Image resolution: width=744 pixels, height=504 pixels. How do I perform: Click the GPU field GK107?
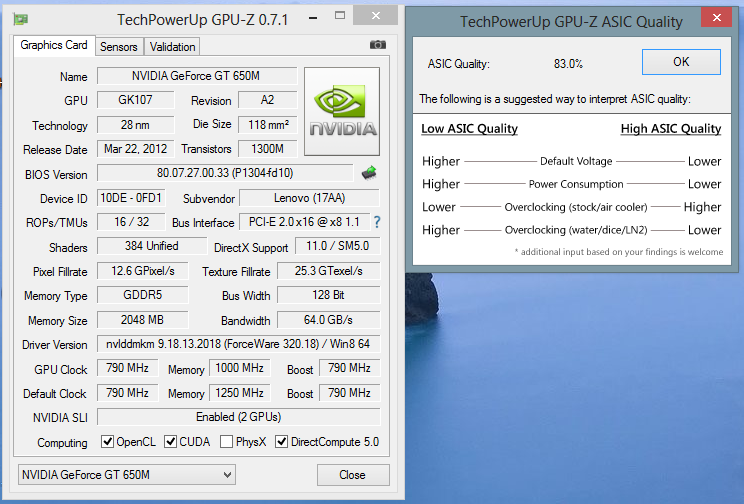pos(136,100)
